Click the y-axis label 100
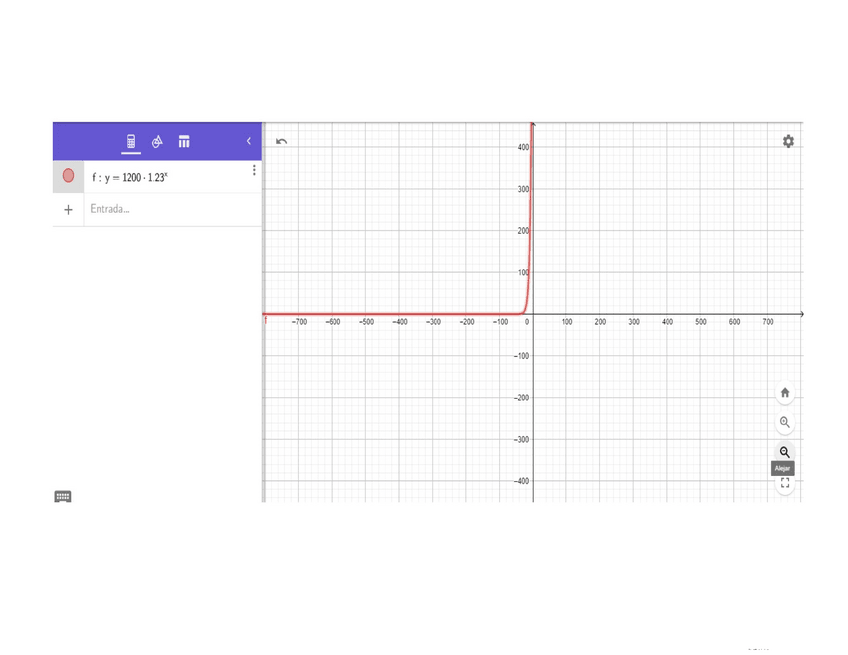 coord(523,273)
